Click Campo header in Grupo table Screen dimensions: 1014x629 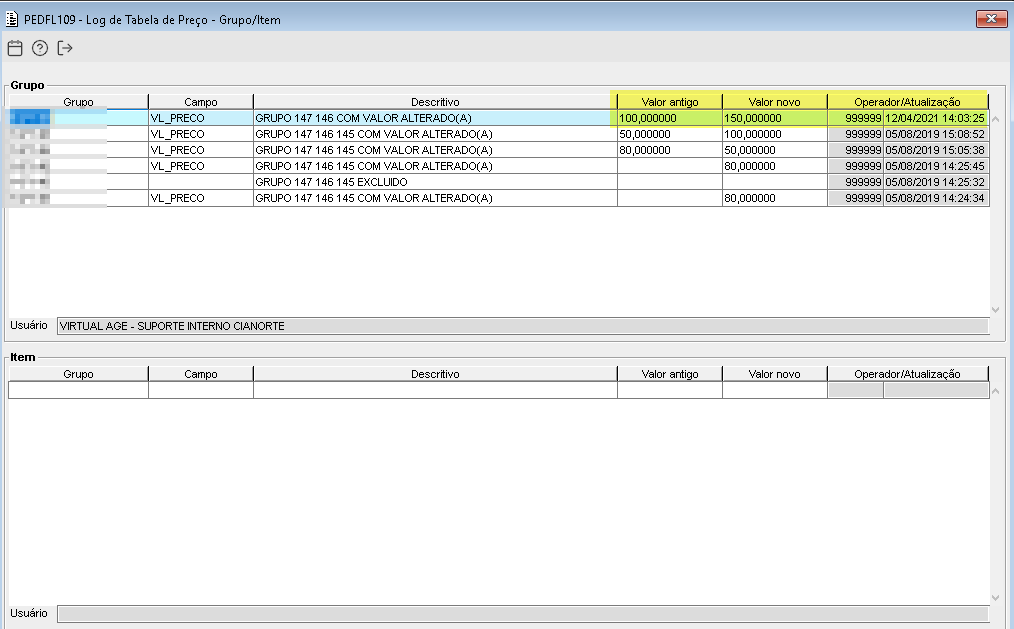click(200, 101)
